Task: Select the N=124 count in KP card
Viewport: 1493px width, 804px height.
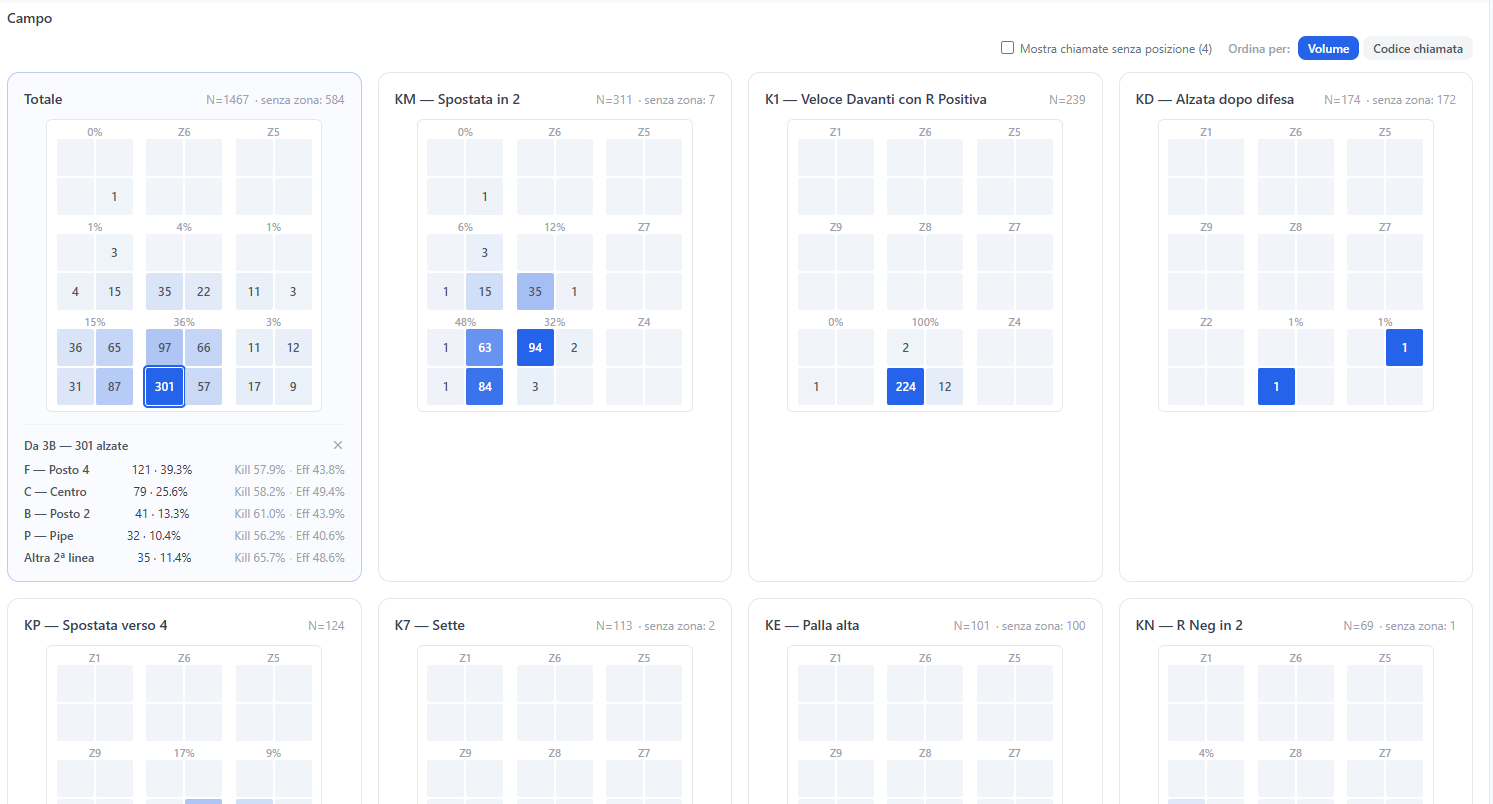Action: [326, 626]
